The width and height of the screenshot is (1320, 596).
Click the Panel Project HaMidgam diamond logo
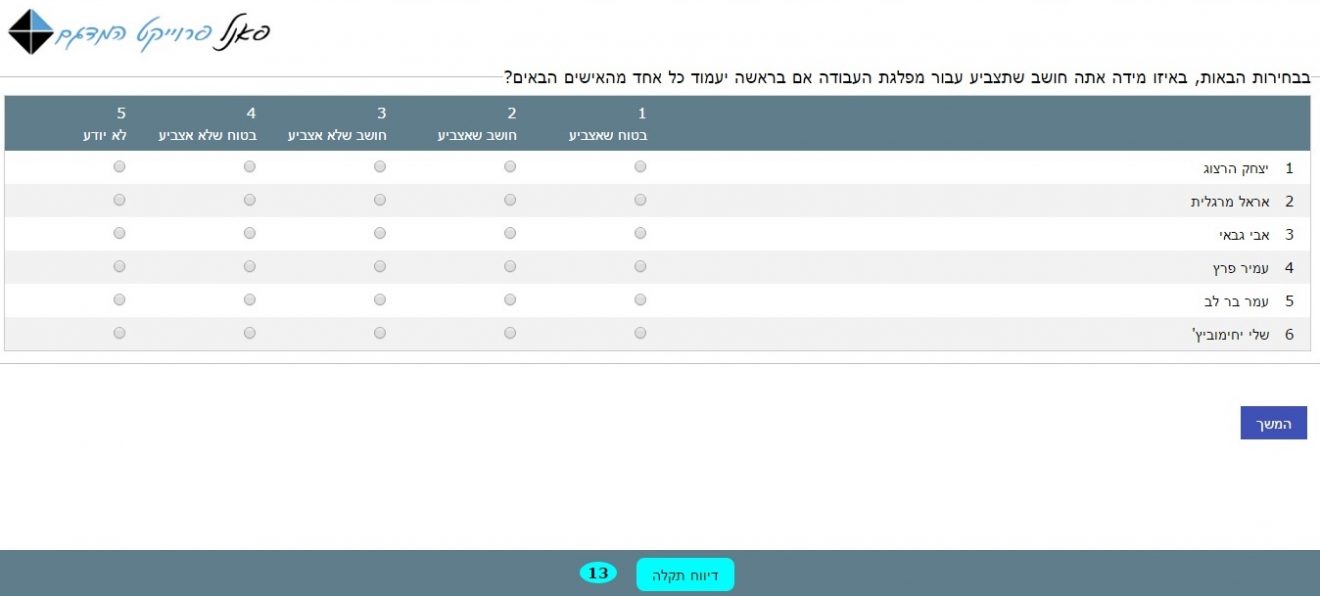[x=30, y=32]
